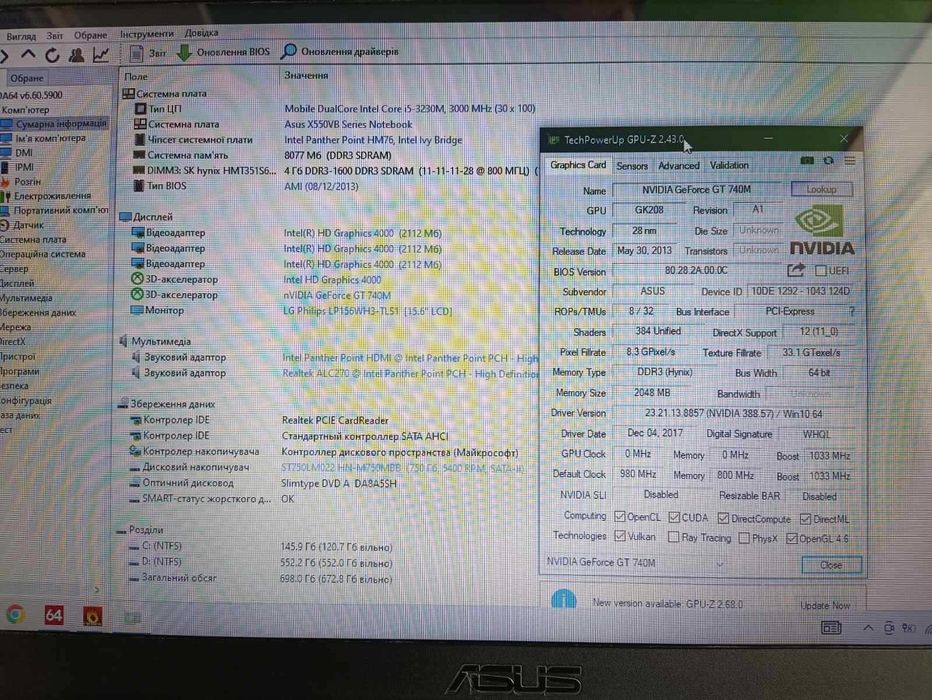
Task: Toggle the OpenGL 4.6 checkbox
Action: 792,538
